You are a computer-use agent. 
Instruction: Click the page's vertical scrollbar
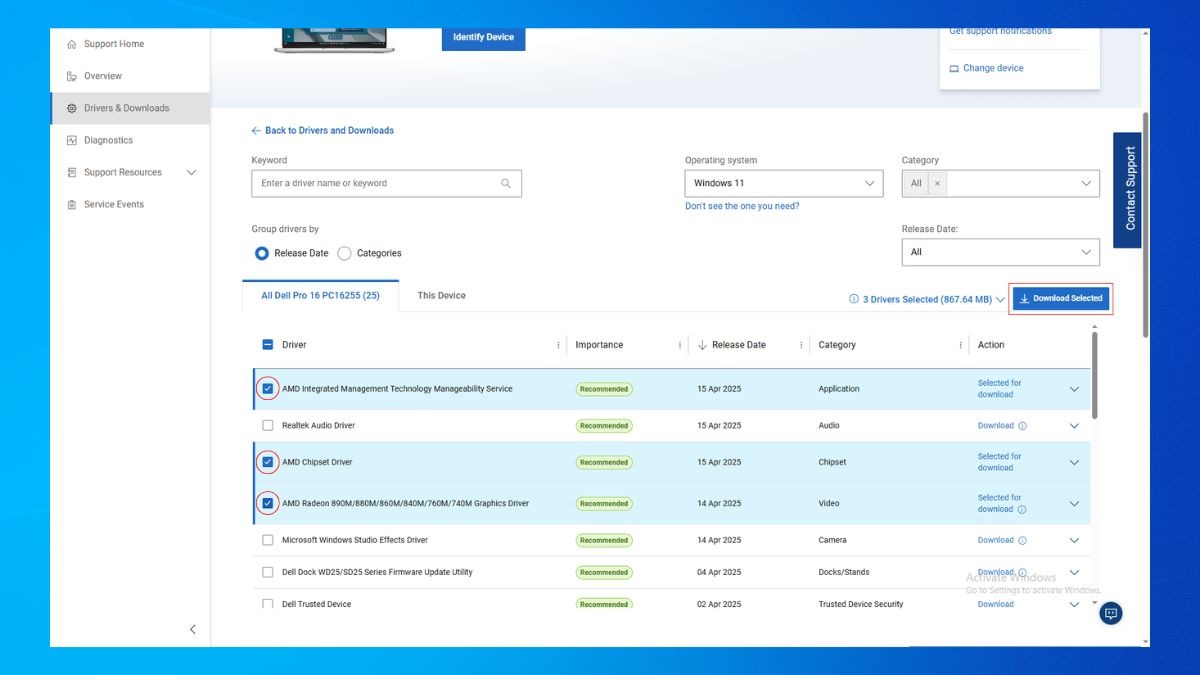click(1145, 225)
